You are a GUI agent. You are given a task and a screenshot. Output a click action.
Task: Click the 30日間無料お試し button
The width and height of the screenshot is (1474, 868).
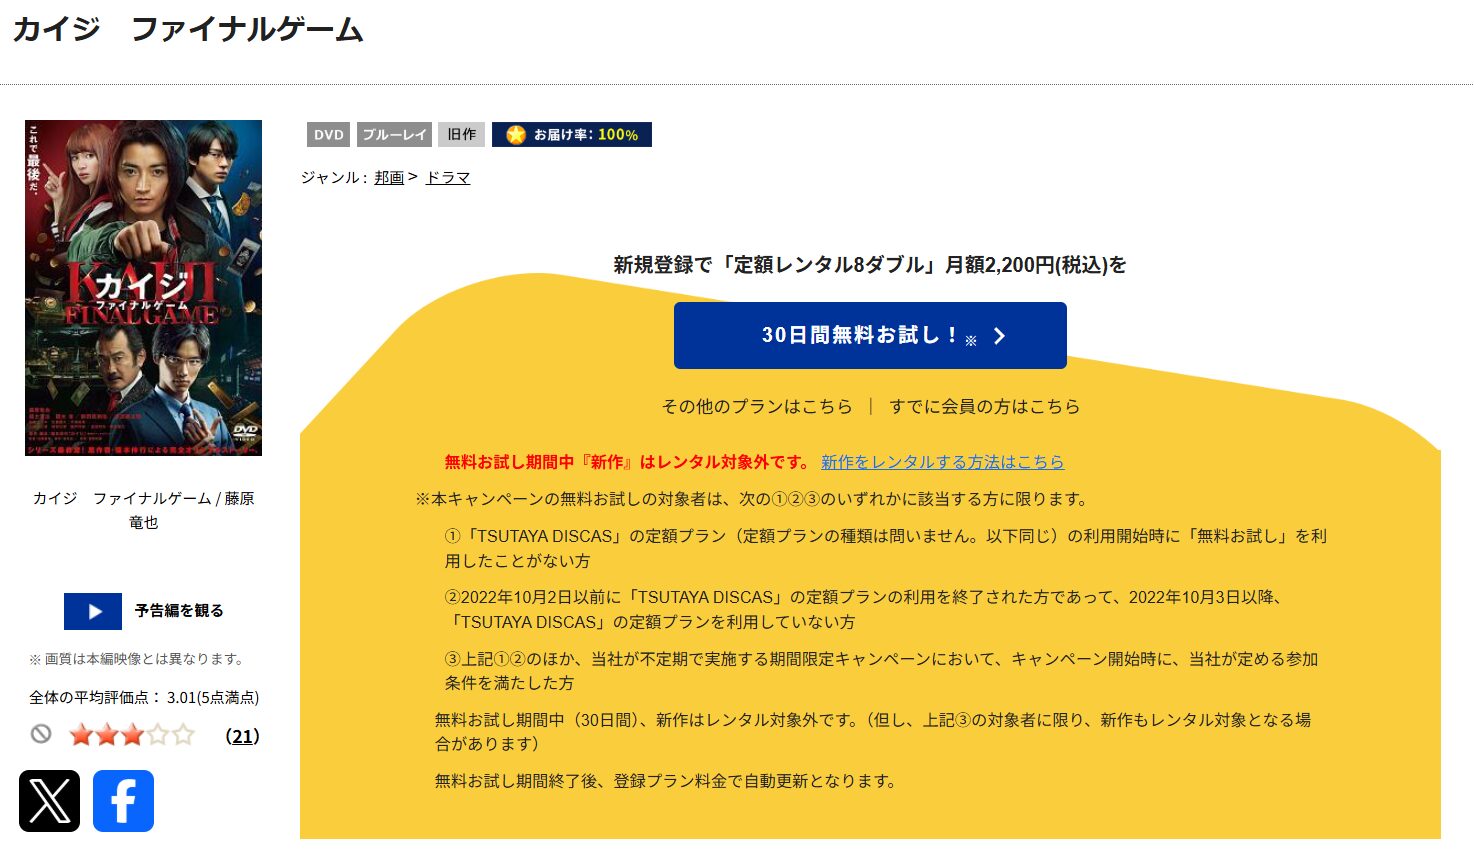869,335
